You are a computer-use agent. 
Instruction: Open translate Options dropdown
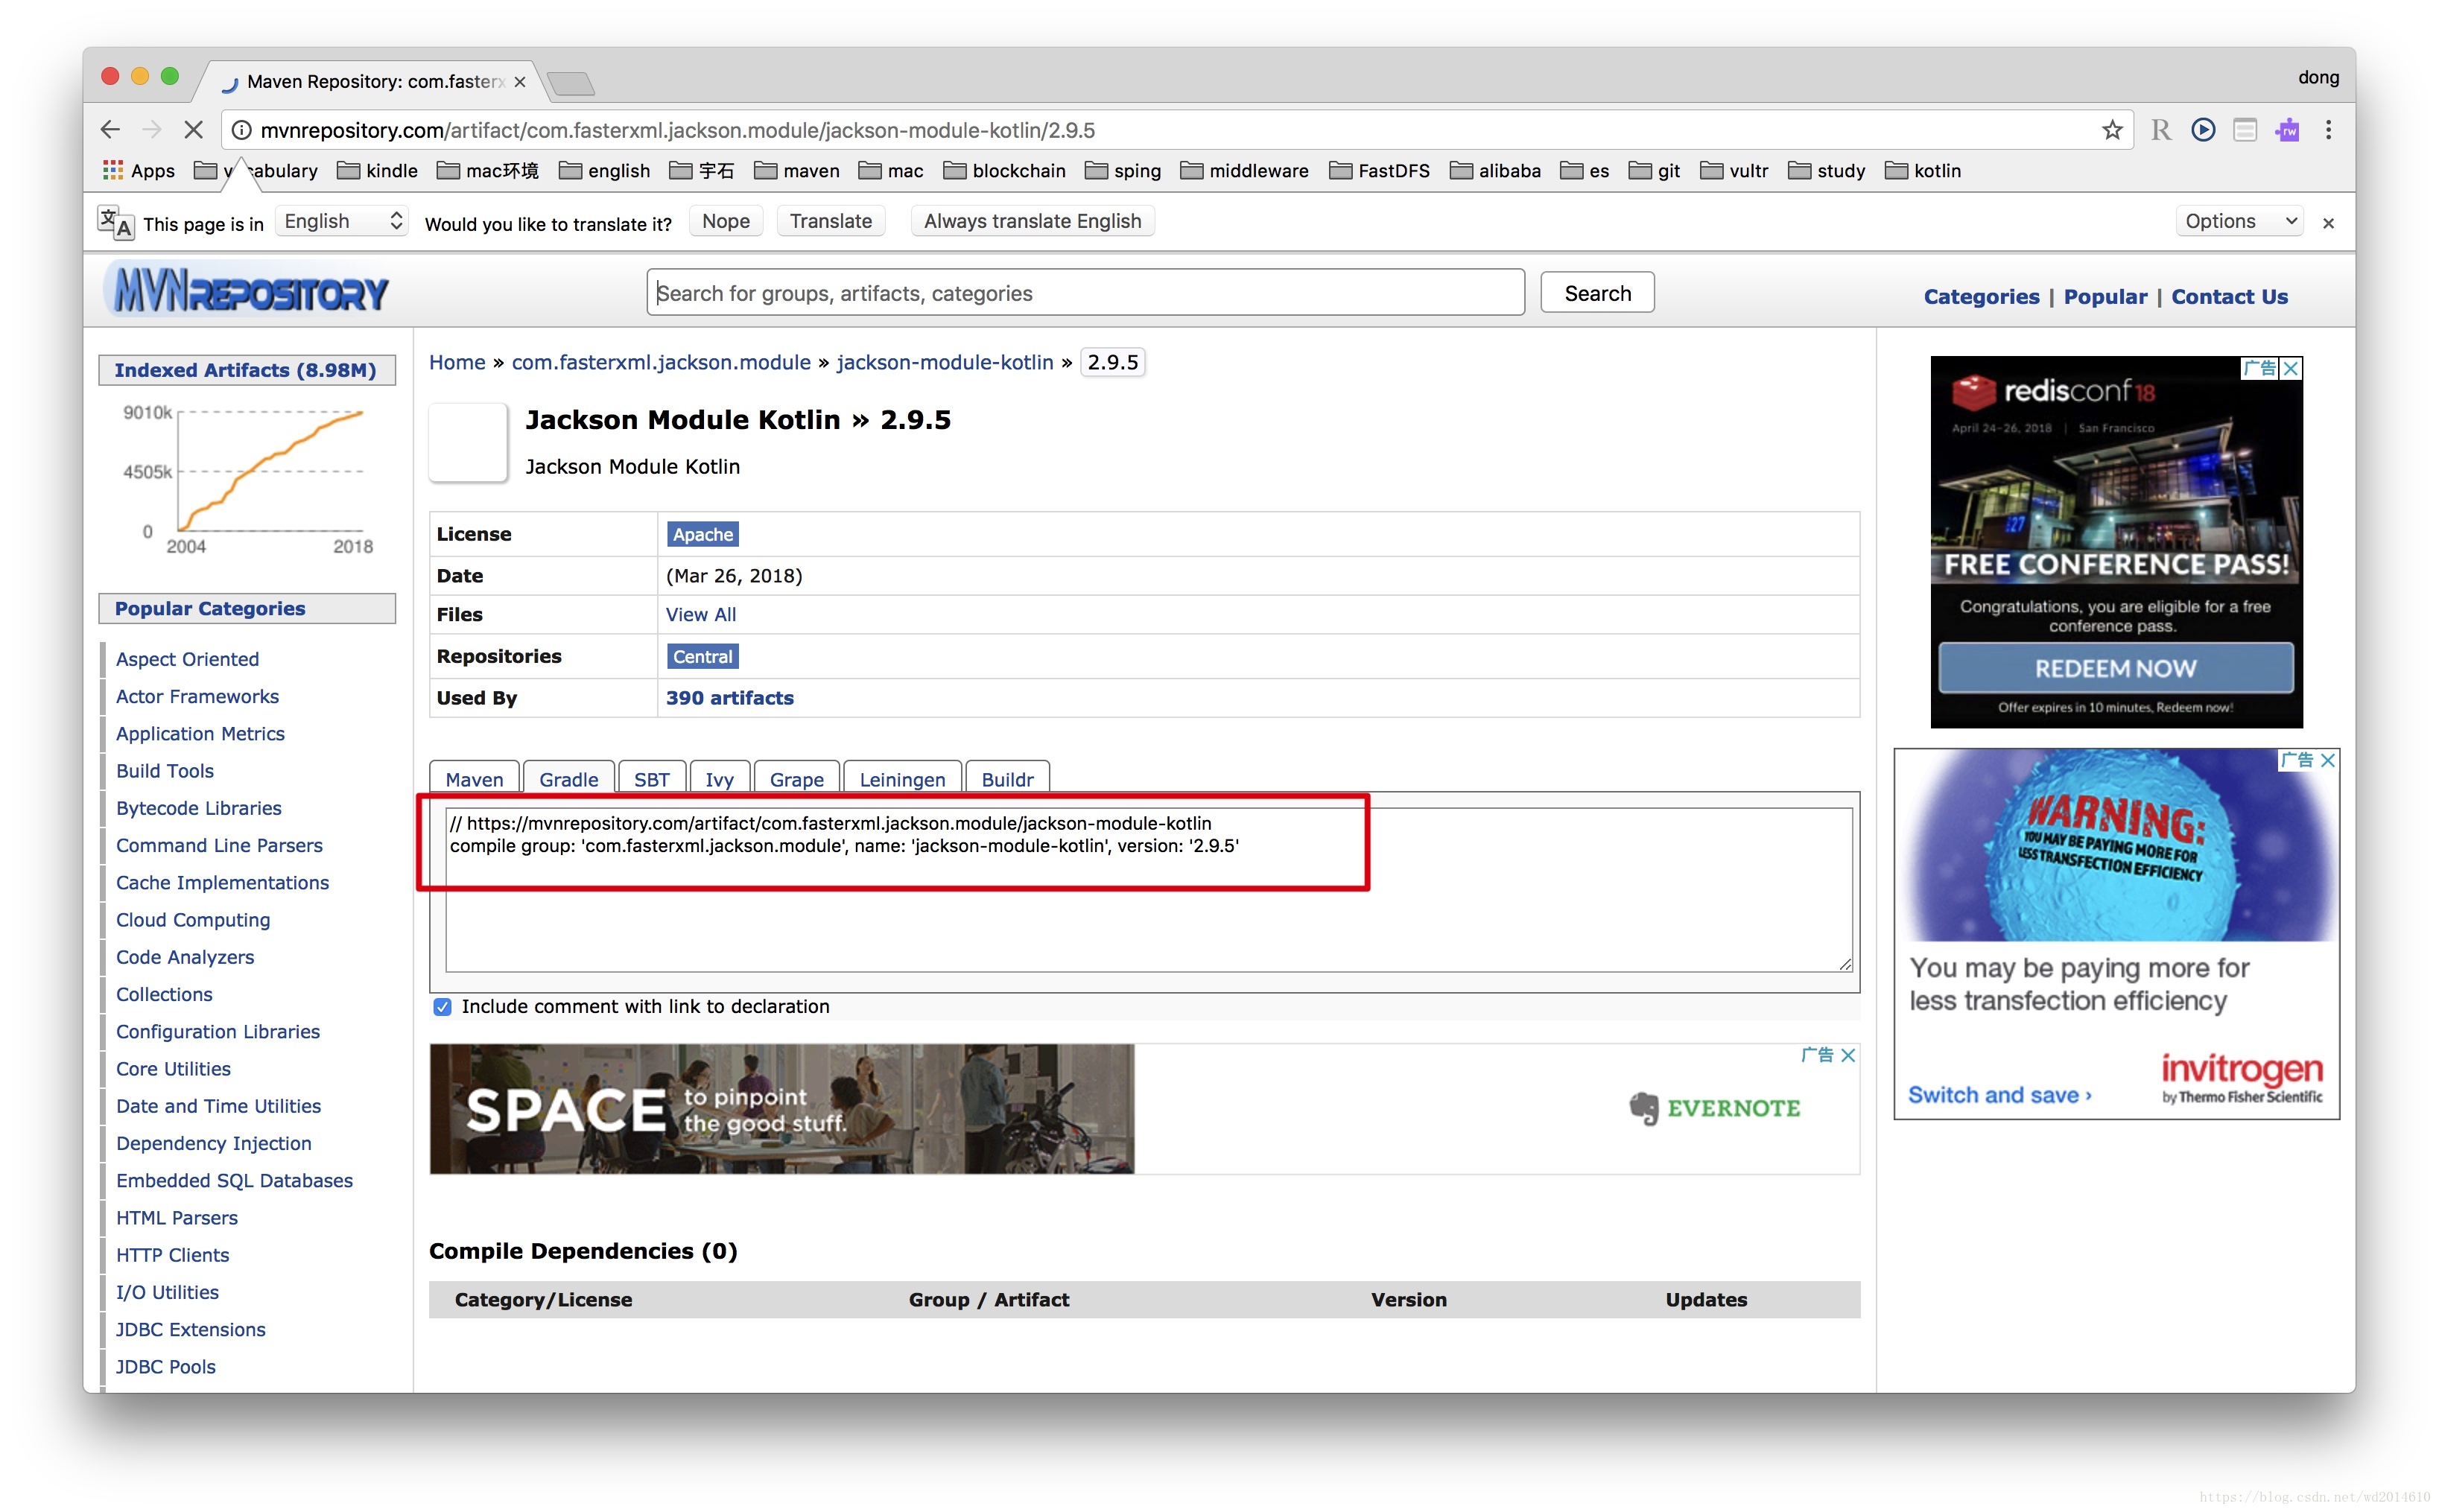(x=2239, y=221)
